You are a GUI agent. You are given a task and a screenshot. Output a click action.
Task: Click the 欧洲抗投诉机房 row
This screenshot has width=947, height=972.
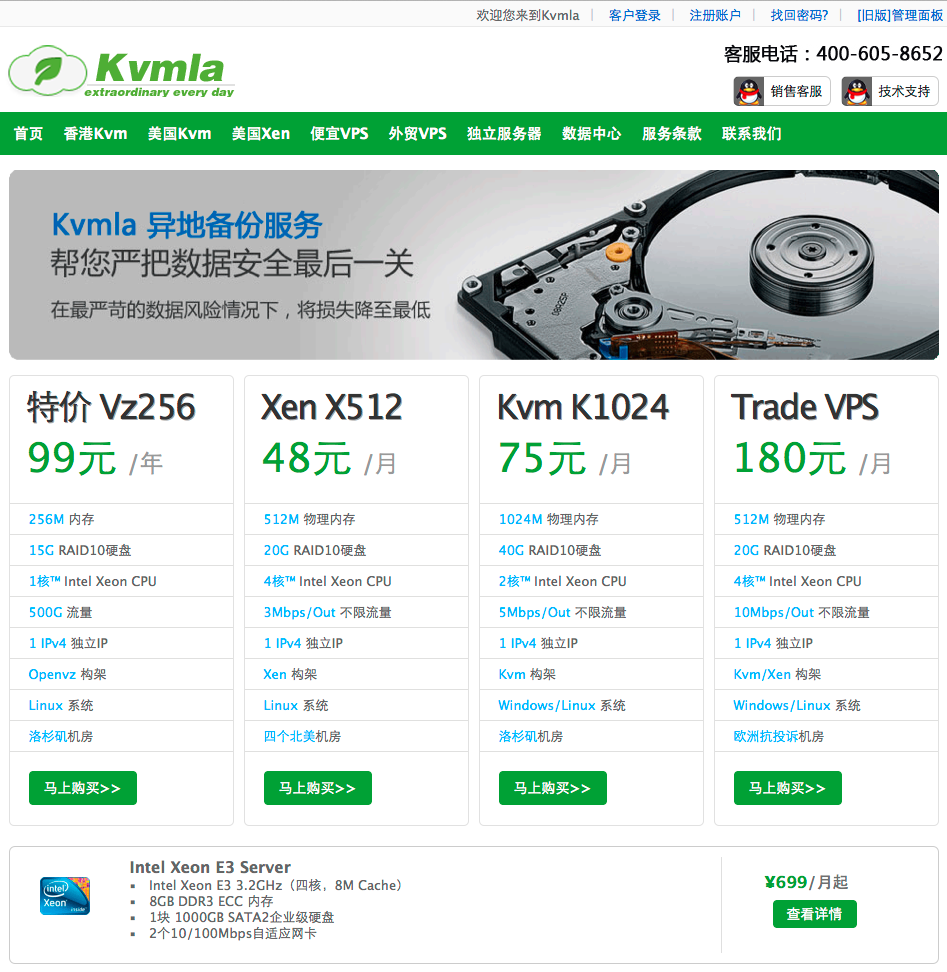click(x=826, y=736)
